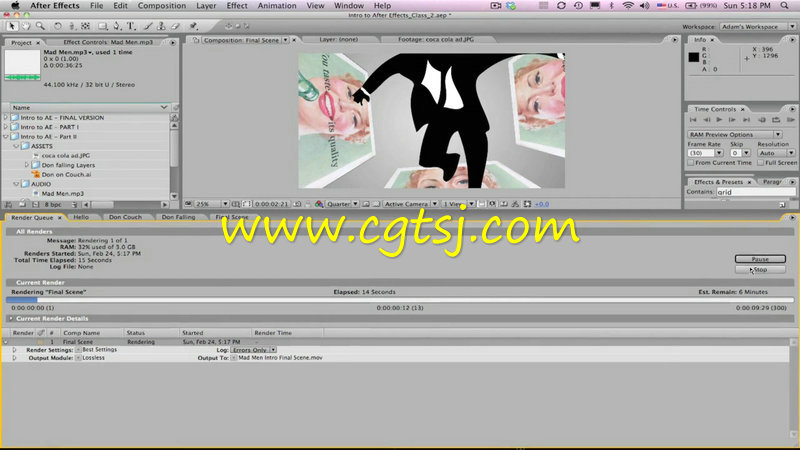Jump to first frame in Time Controls
Viewport: 800px width, 450px height.
(693, 119)
